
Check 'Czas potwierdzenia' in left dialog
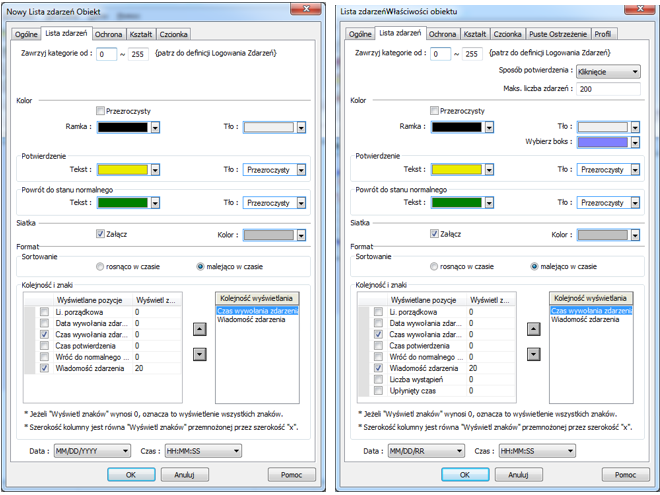tap(44, 346)
